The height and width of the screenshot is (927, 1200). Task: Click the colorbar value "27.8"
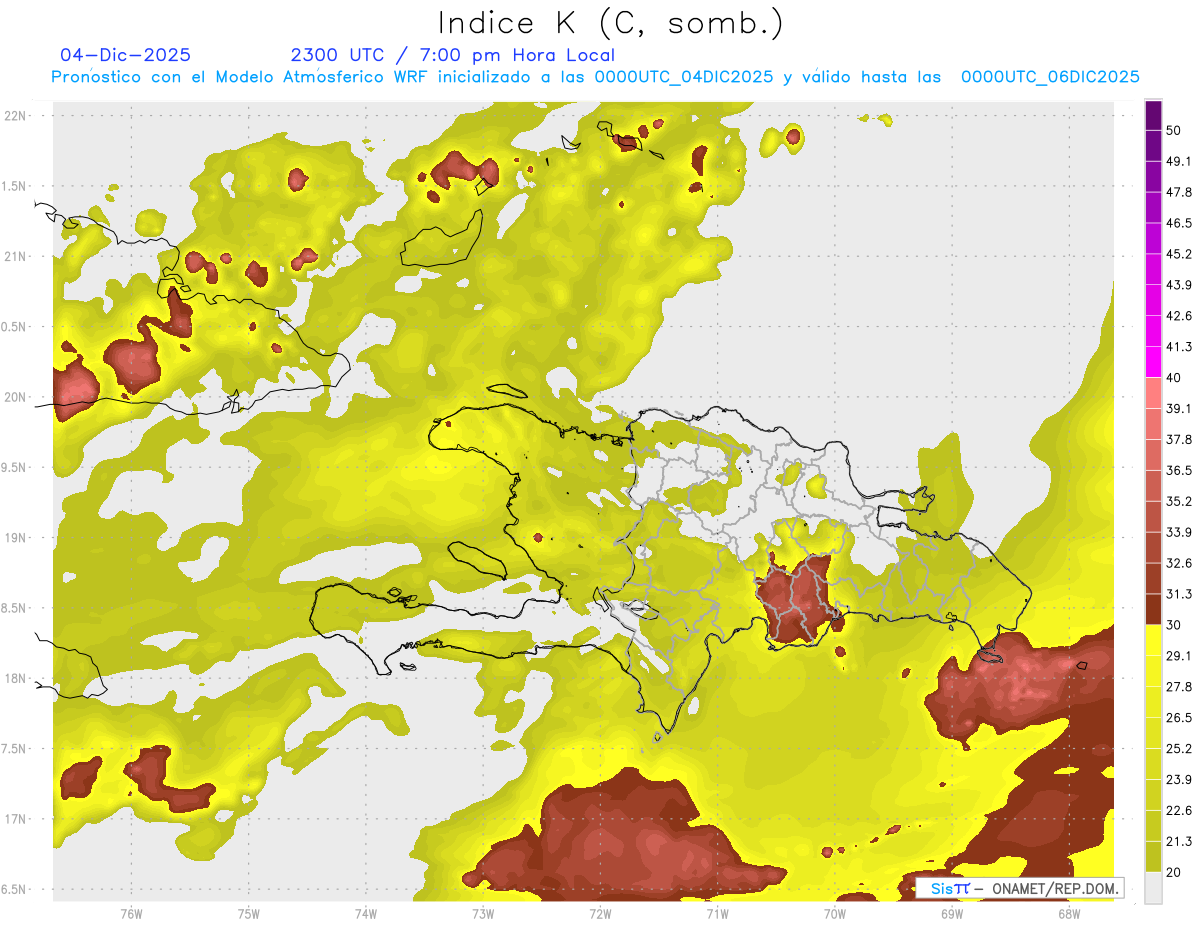tap(1179, 687)
